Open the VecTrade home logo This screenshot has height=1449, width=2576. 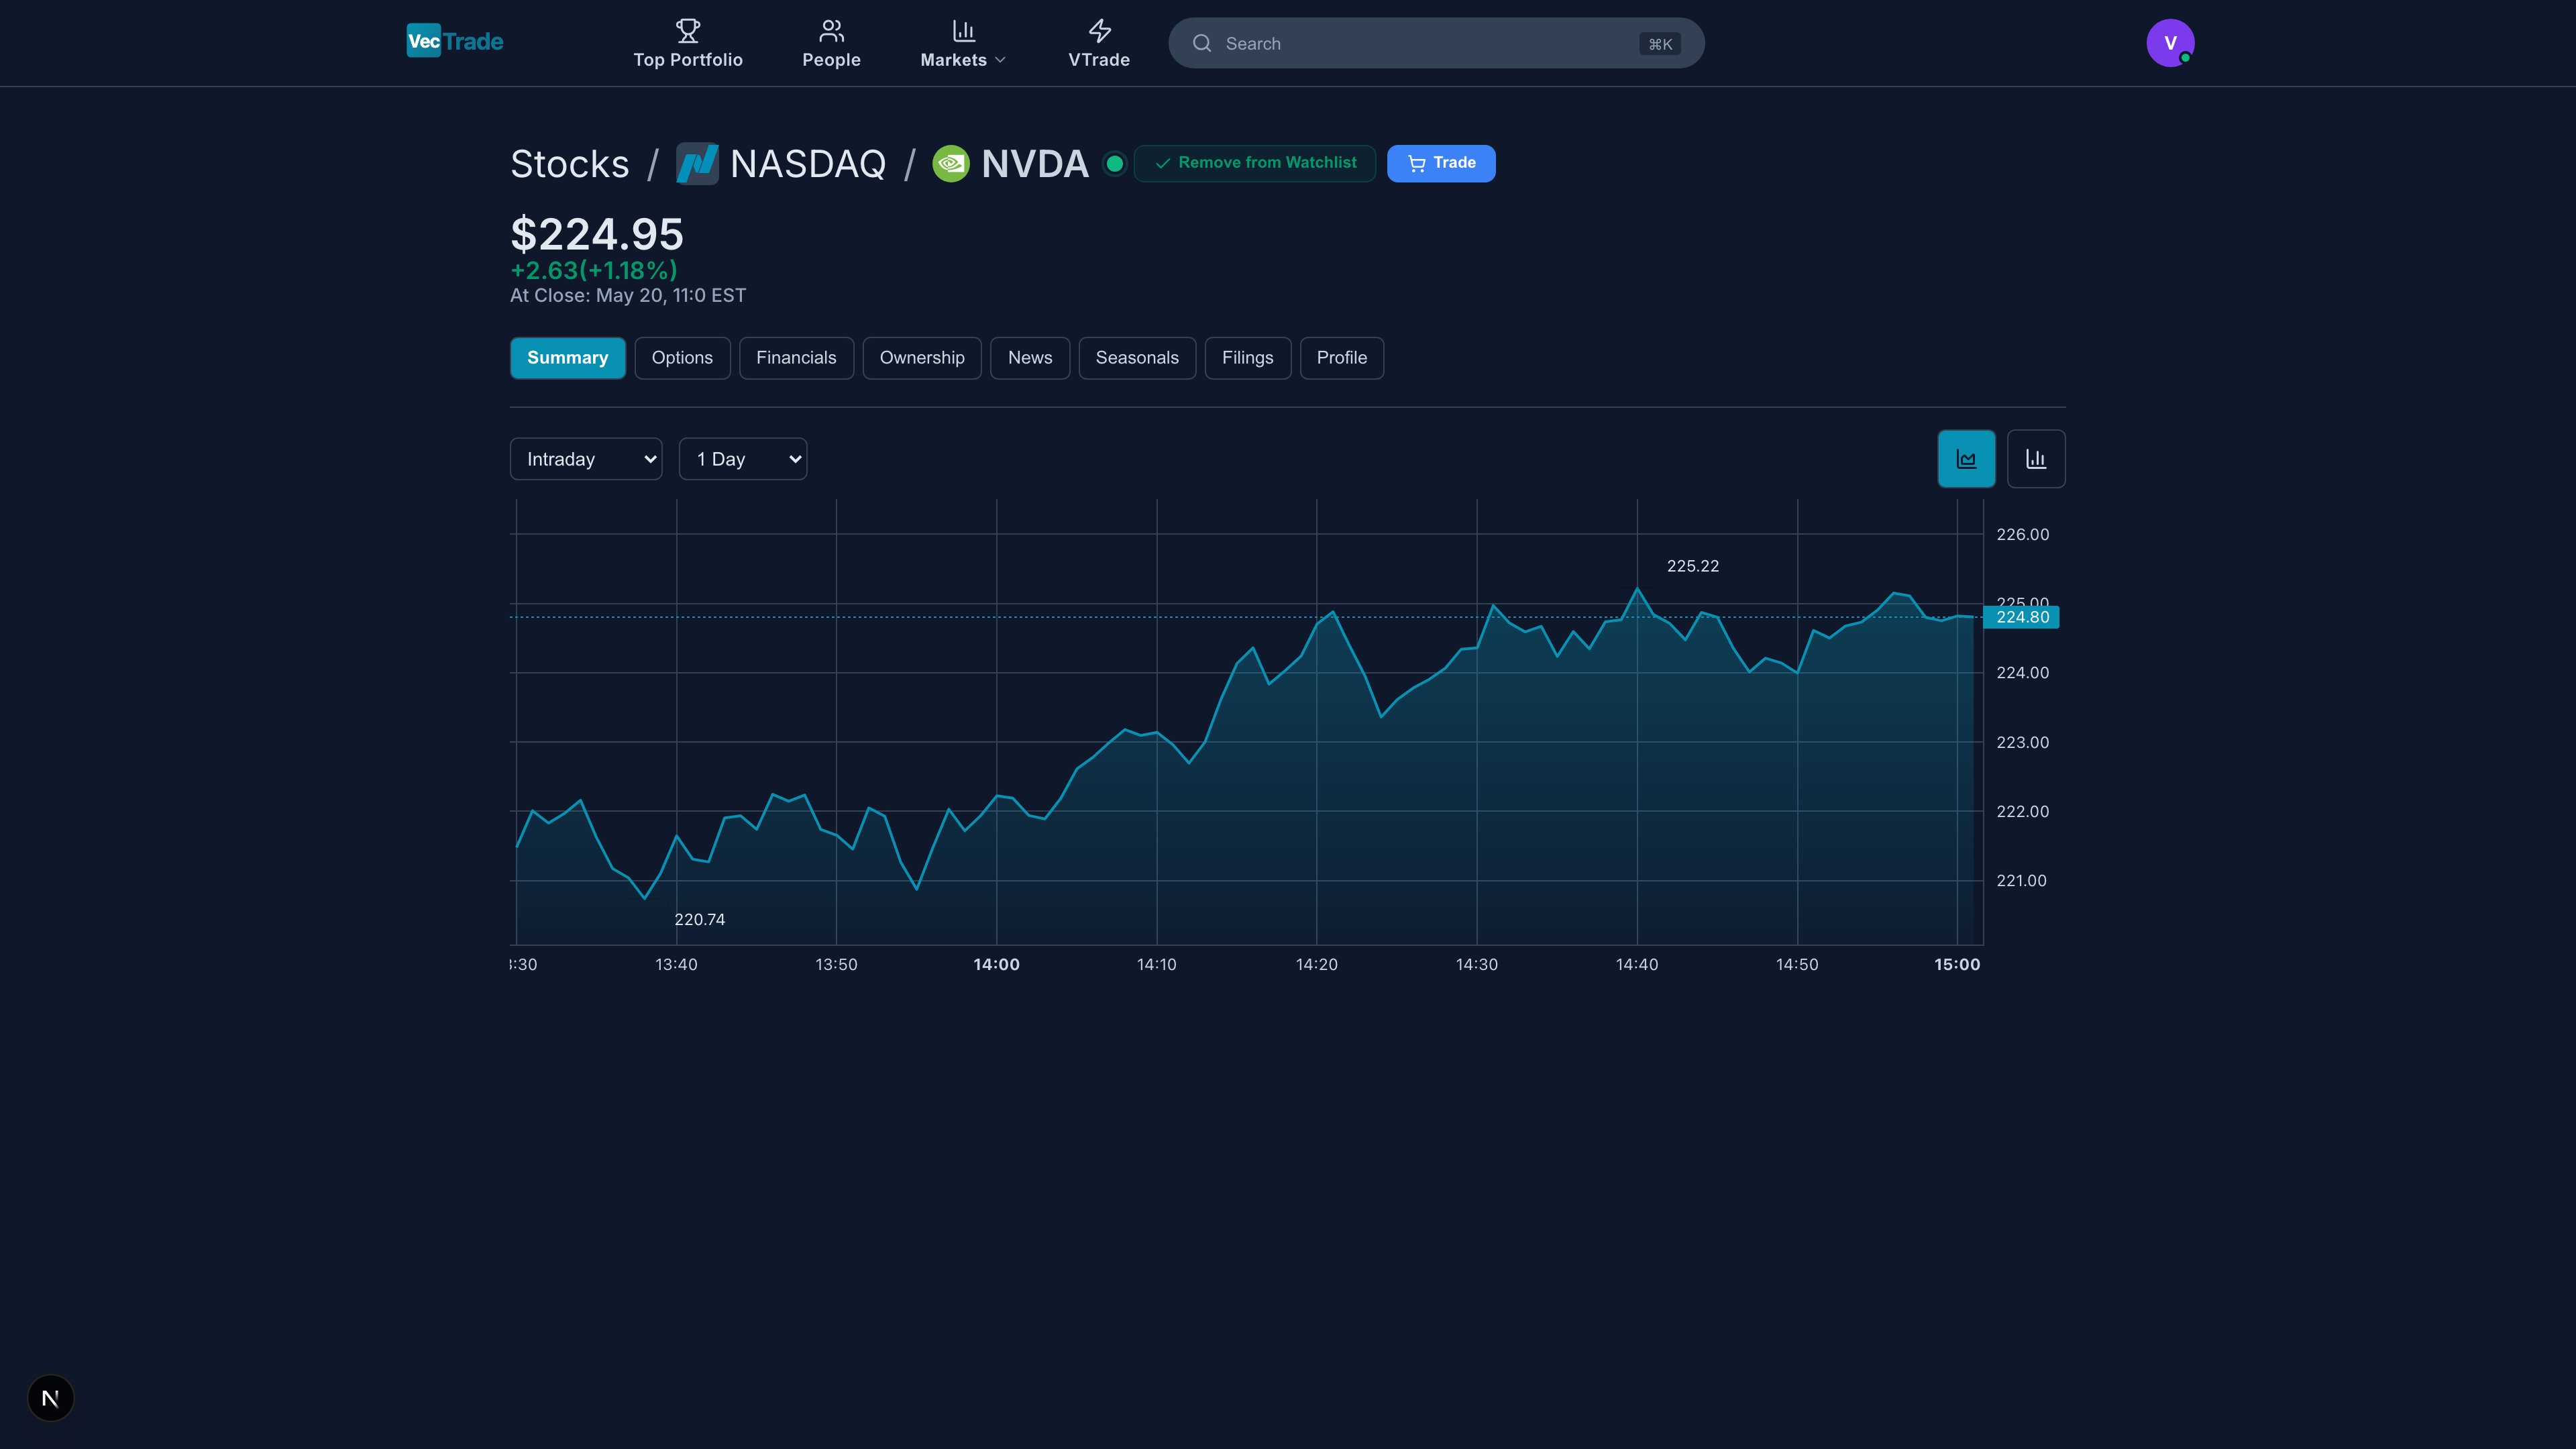pos(455,41)
